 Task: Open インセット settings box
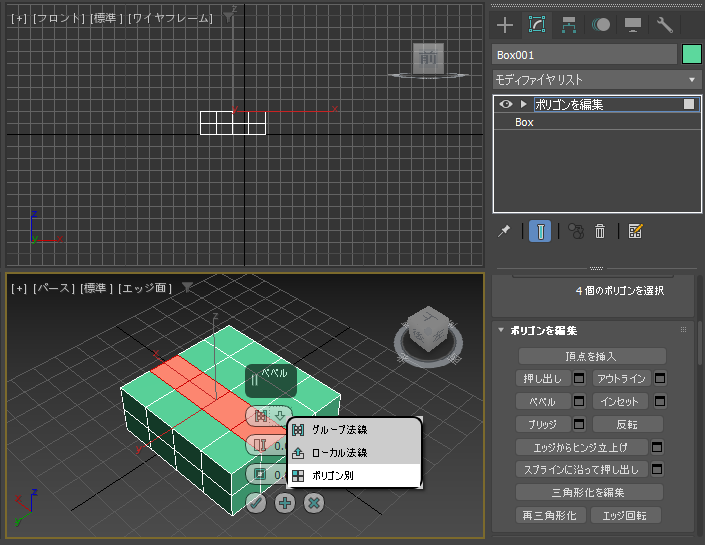coord(660,401)
